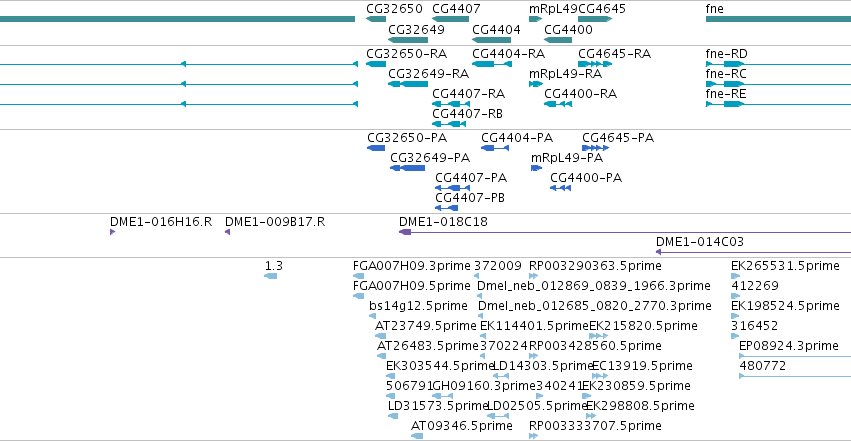
Task: Click the CG4400 gene label
Action: click(568, 29)
